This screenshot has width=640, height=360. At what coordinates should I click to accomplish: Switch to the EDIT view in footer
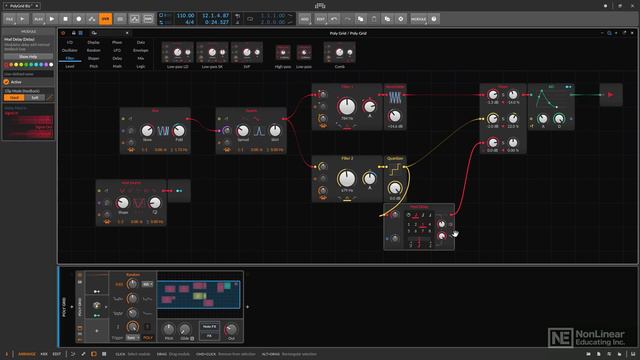pyautogui.click(x=57, y=354)
